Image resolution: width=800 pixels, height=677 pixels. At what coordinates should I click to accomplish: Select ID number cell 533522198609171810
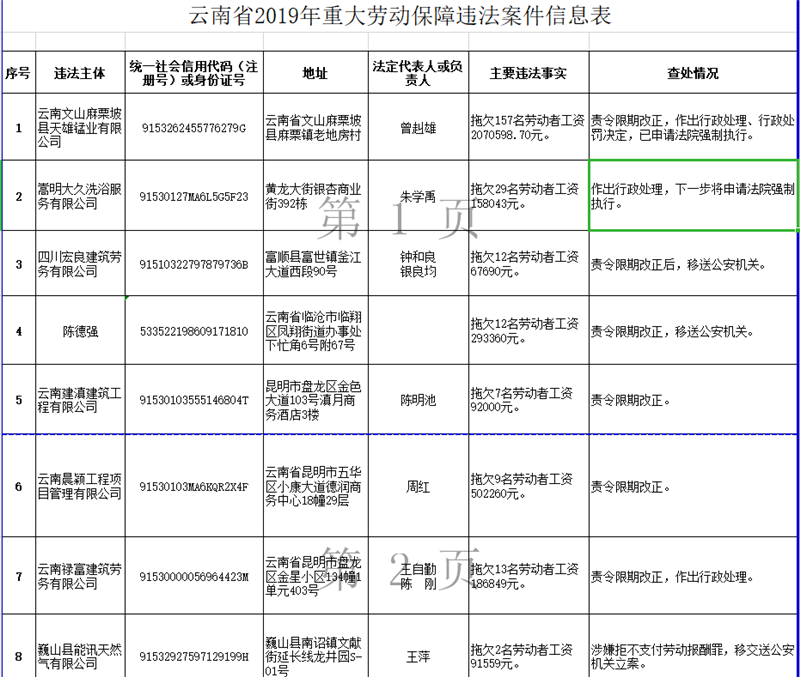[194, 331]
